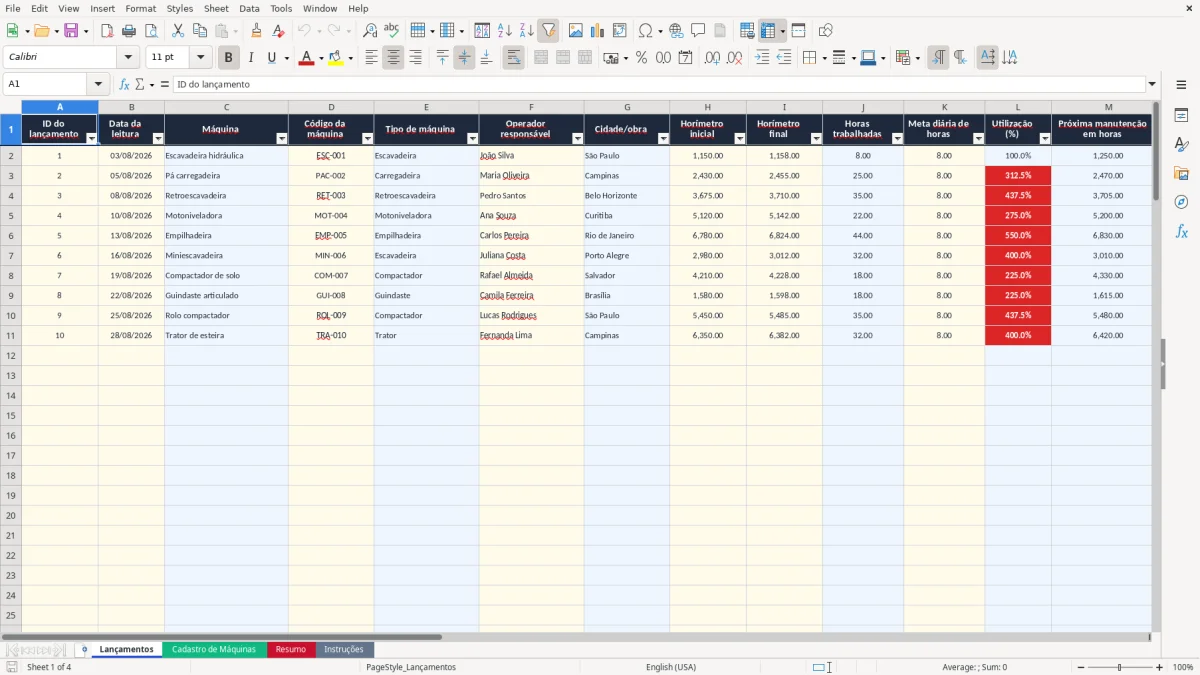The image size is (1200, 675).
Task: Click the Cut scissors icon
Action: pyautogui.click(x=178, y=31)
